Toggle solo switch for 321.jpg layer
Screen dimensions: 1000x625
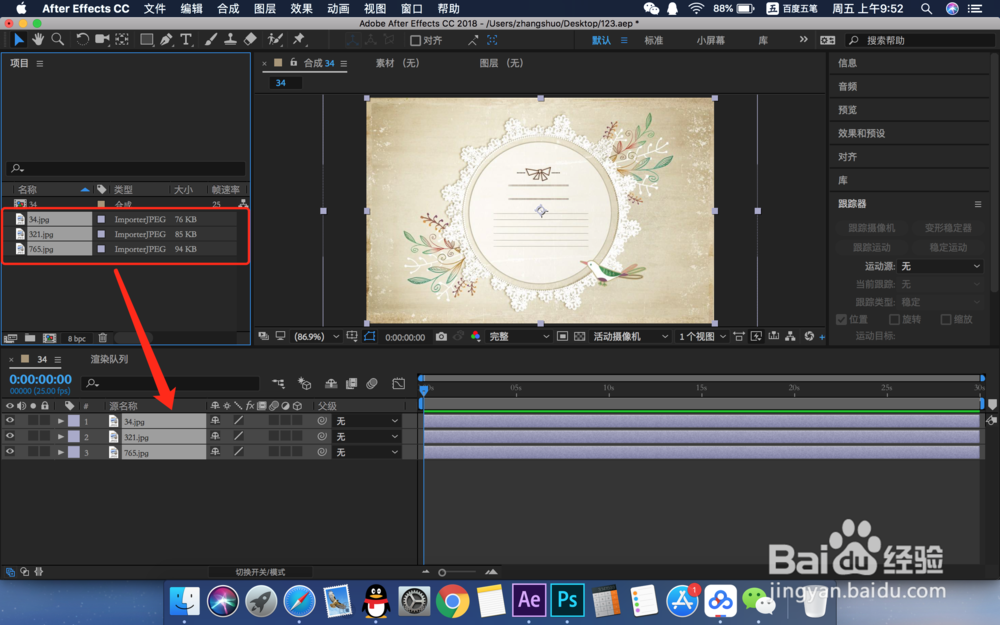coord(33,436)
